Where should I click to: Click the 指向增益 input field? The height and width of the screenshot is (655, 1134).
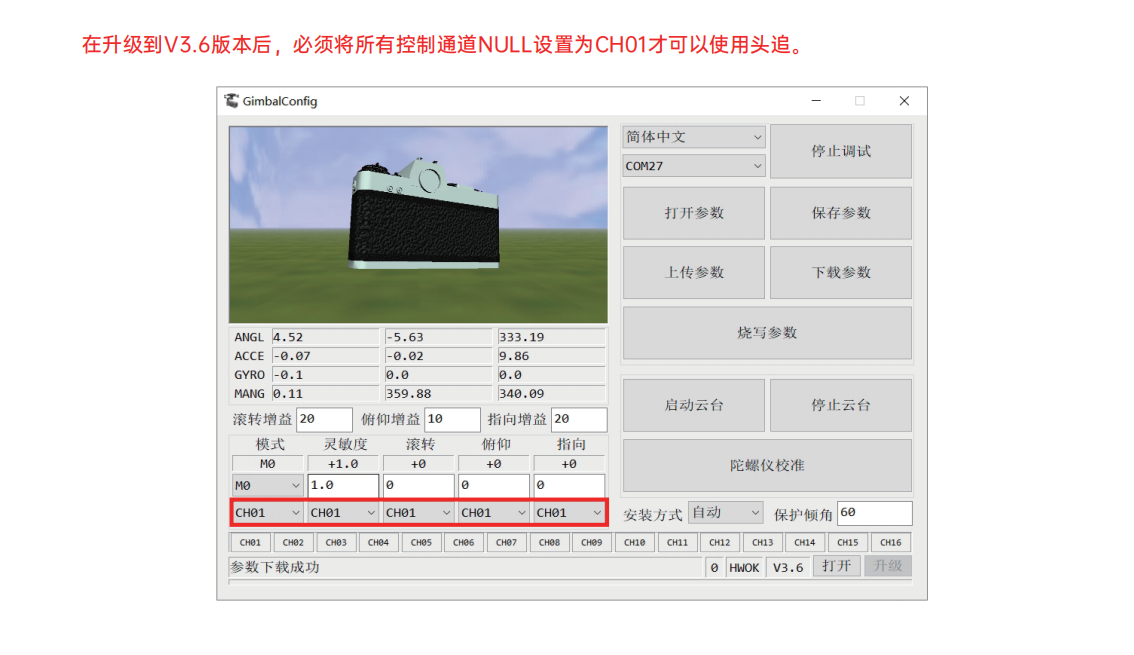579,419
